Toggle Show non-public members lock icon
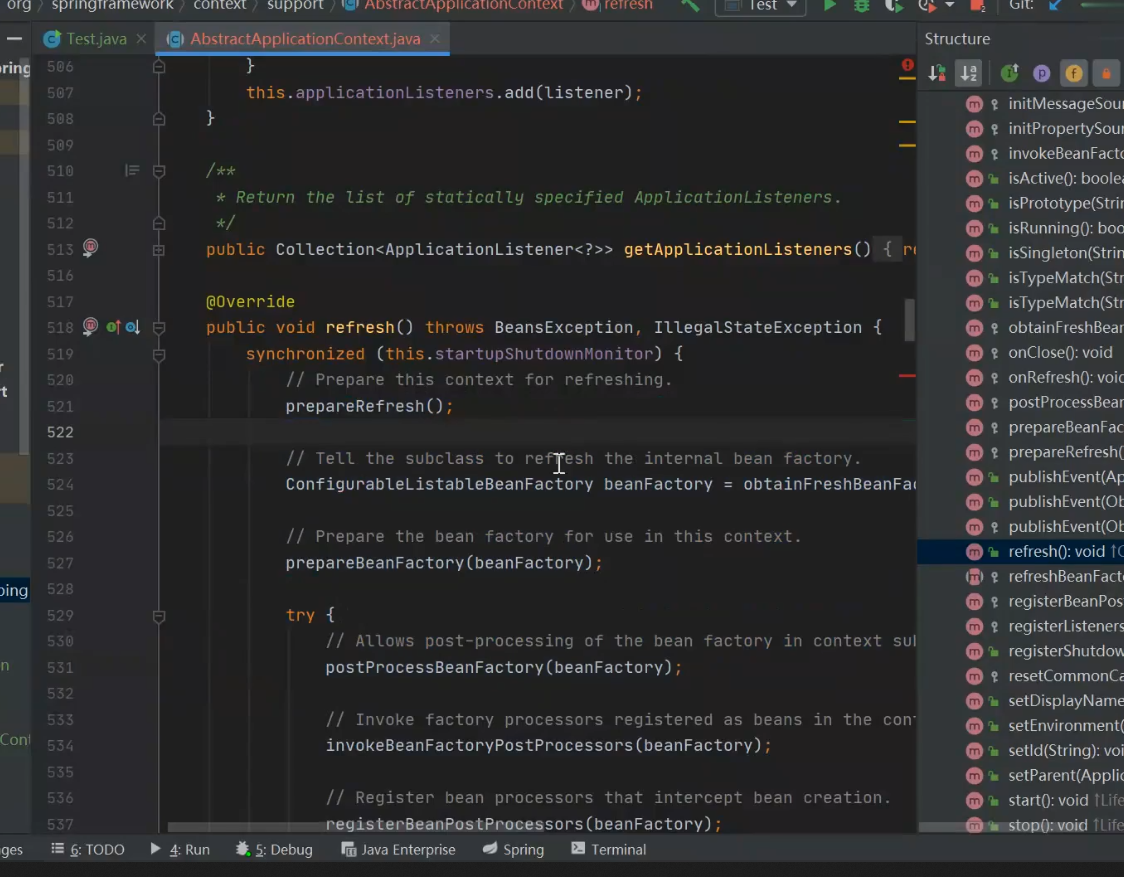 pos(1106,73)
